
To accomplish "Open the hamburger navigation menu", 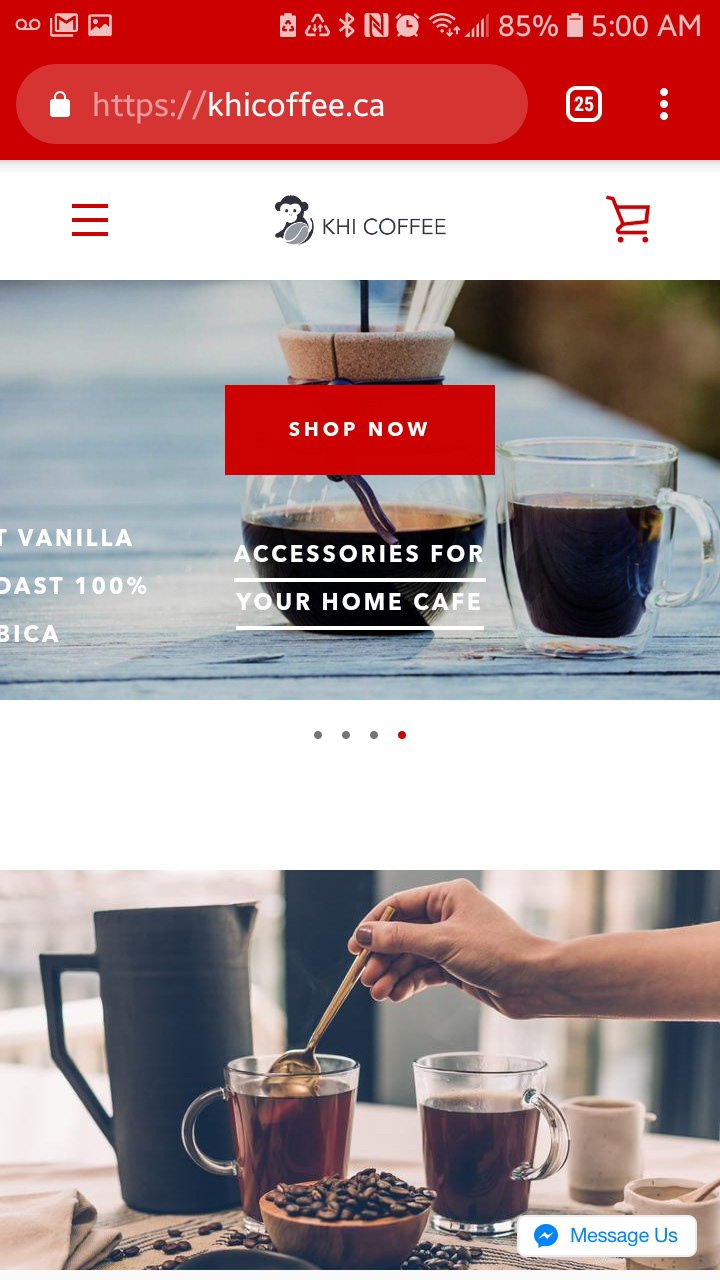I will (90, 220).
